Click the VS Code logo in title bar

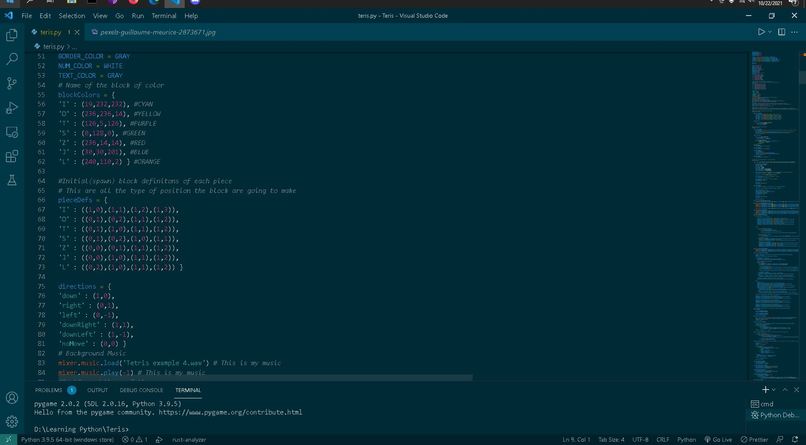(x=9, y=16)
